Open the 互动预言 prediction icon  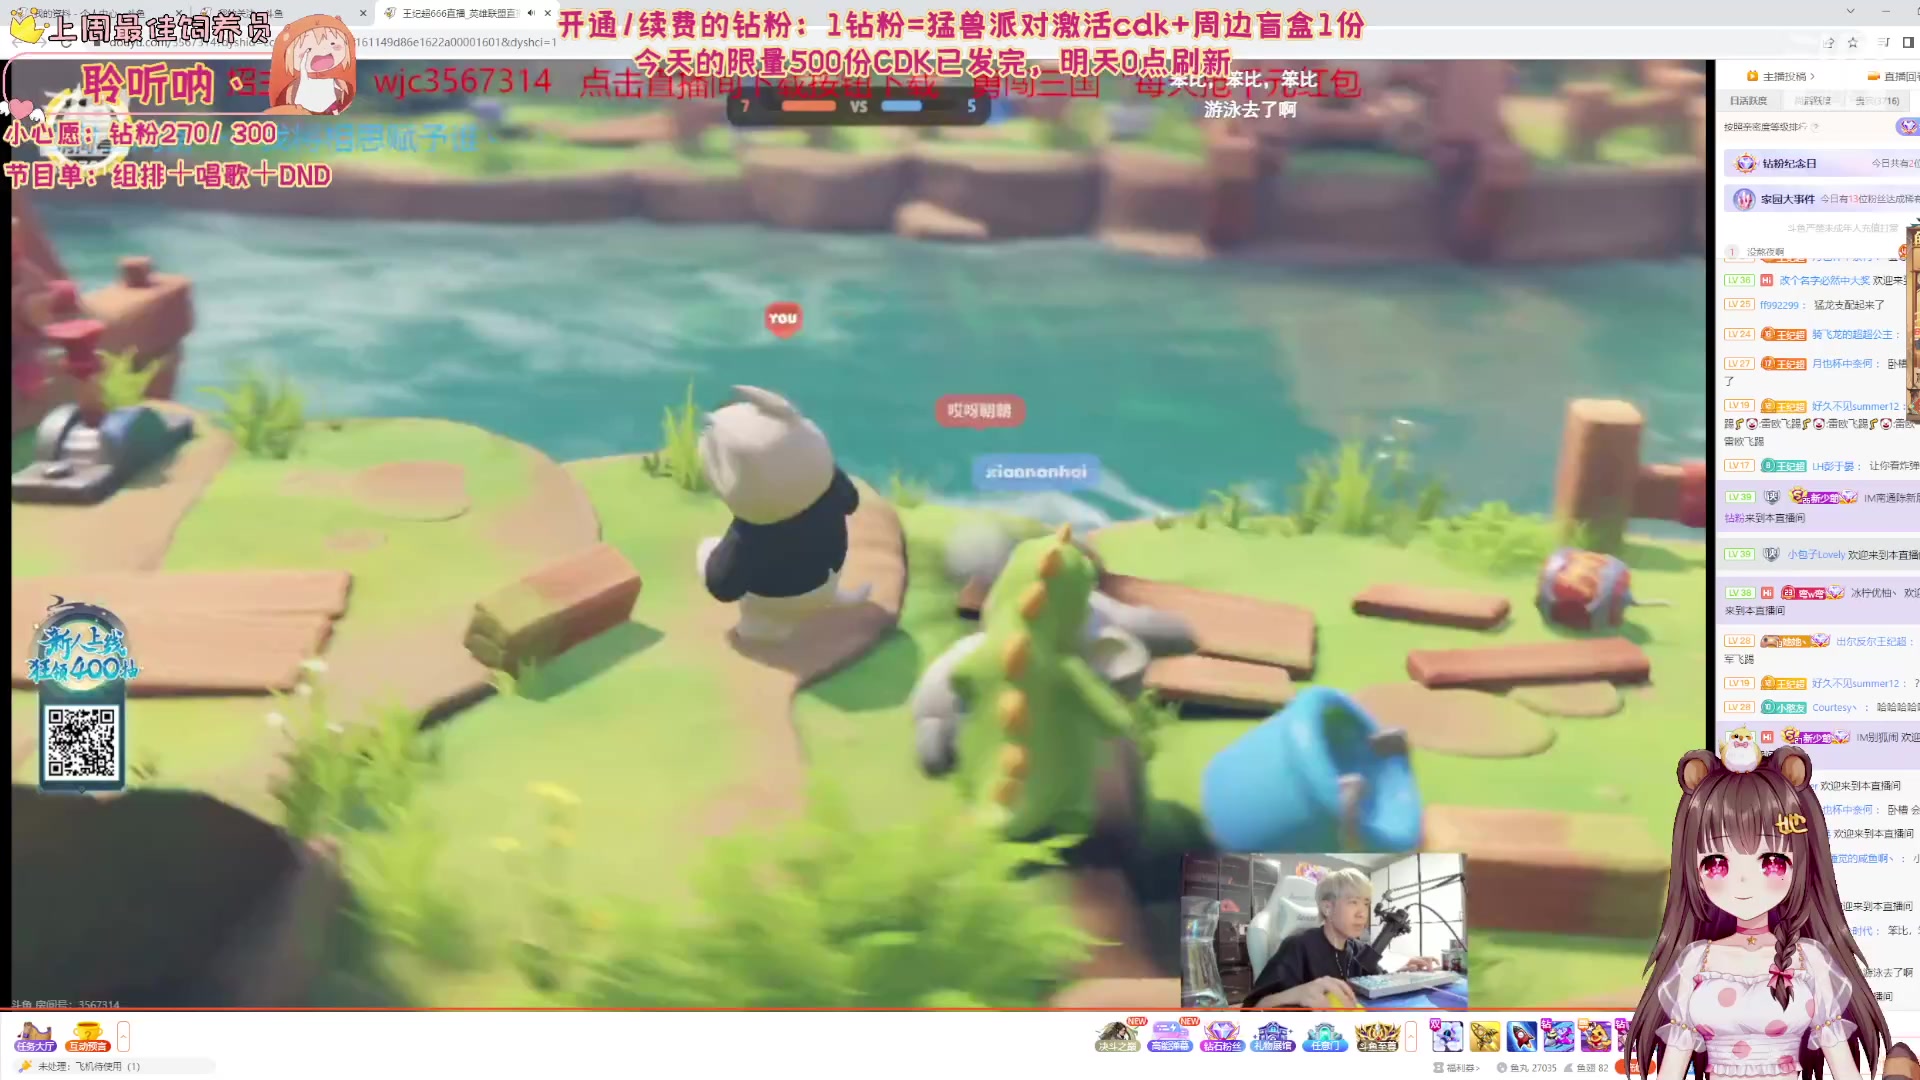click(x=87, y=1036)
